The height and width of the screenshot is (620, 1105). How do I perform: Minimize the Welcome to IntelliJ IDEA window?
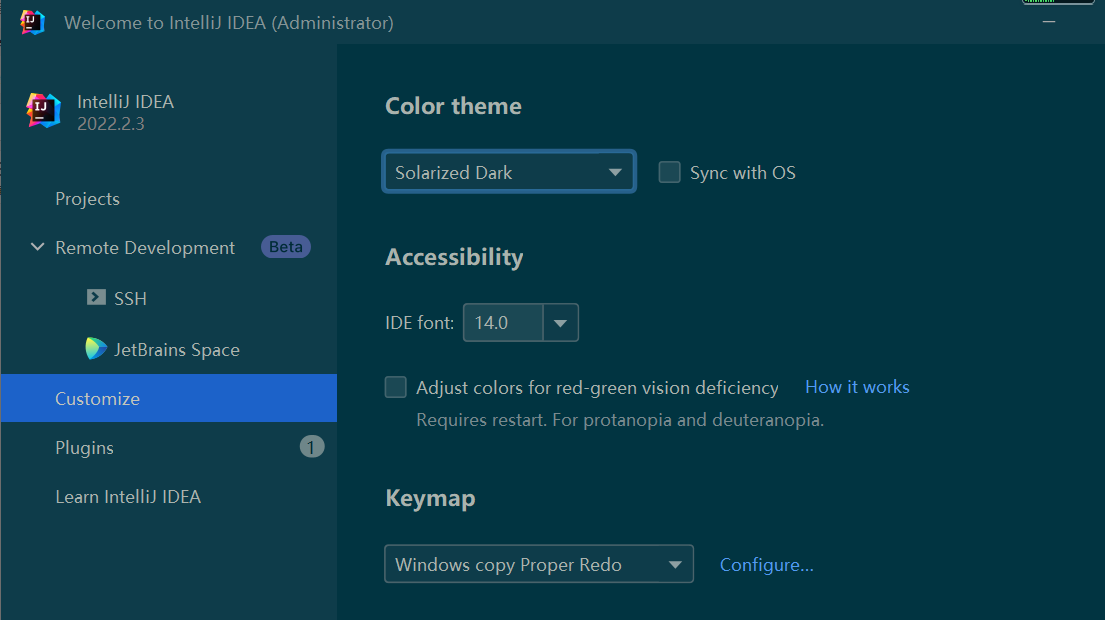tap(1049, 22)
